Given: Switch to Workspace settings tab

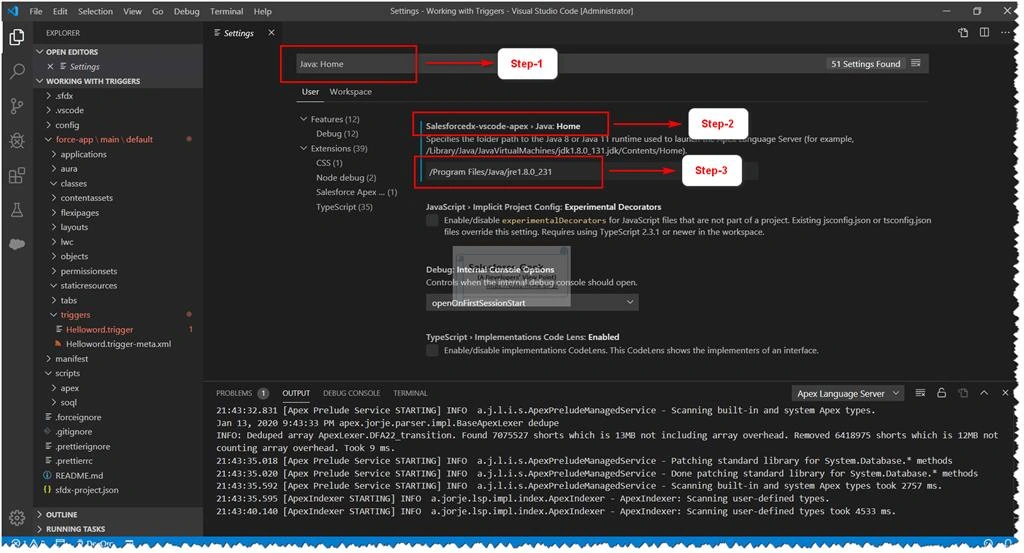Looking at the screenshot, I should click(351, 92).
